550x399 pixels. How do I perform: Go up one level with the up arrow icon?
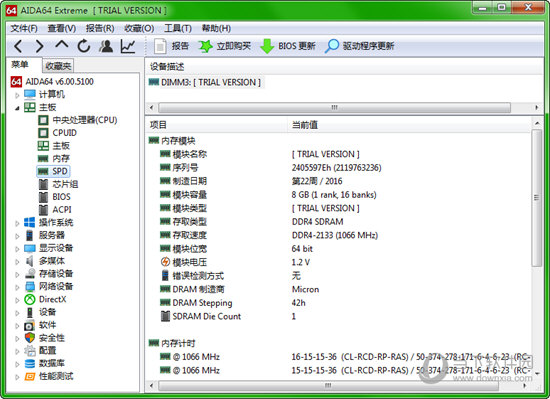point(62,45)
